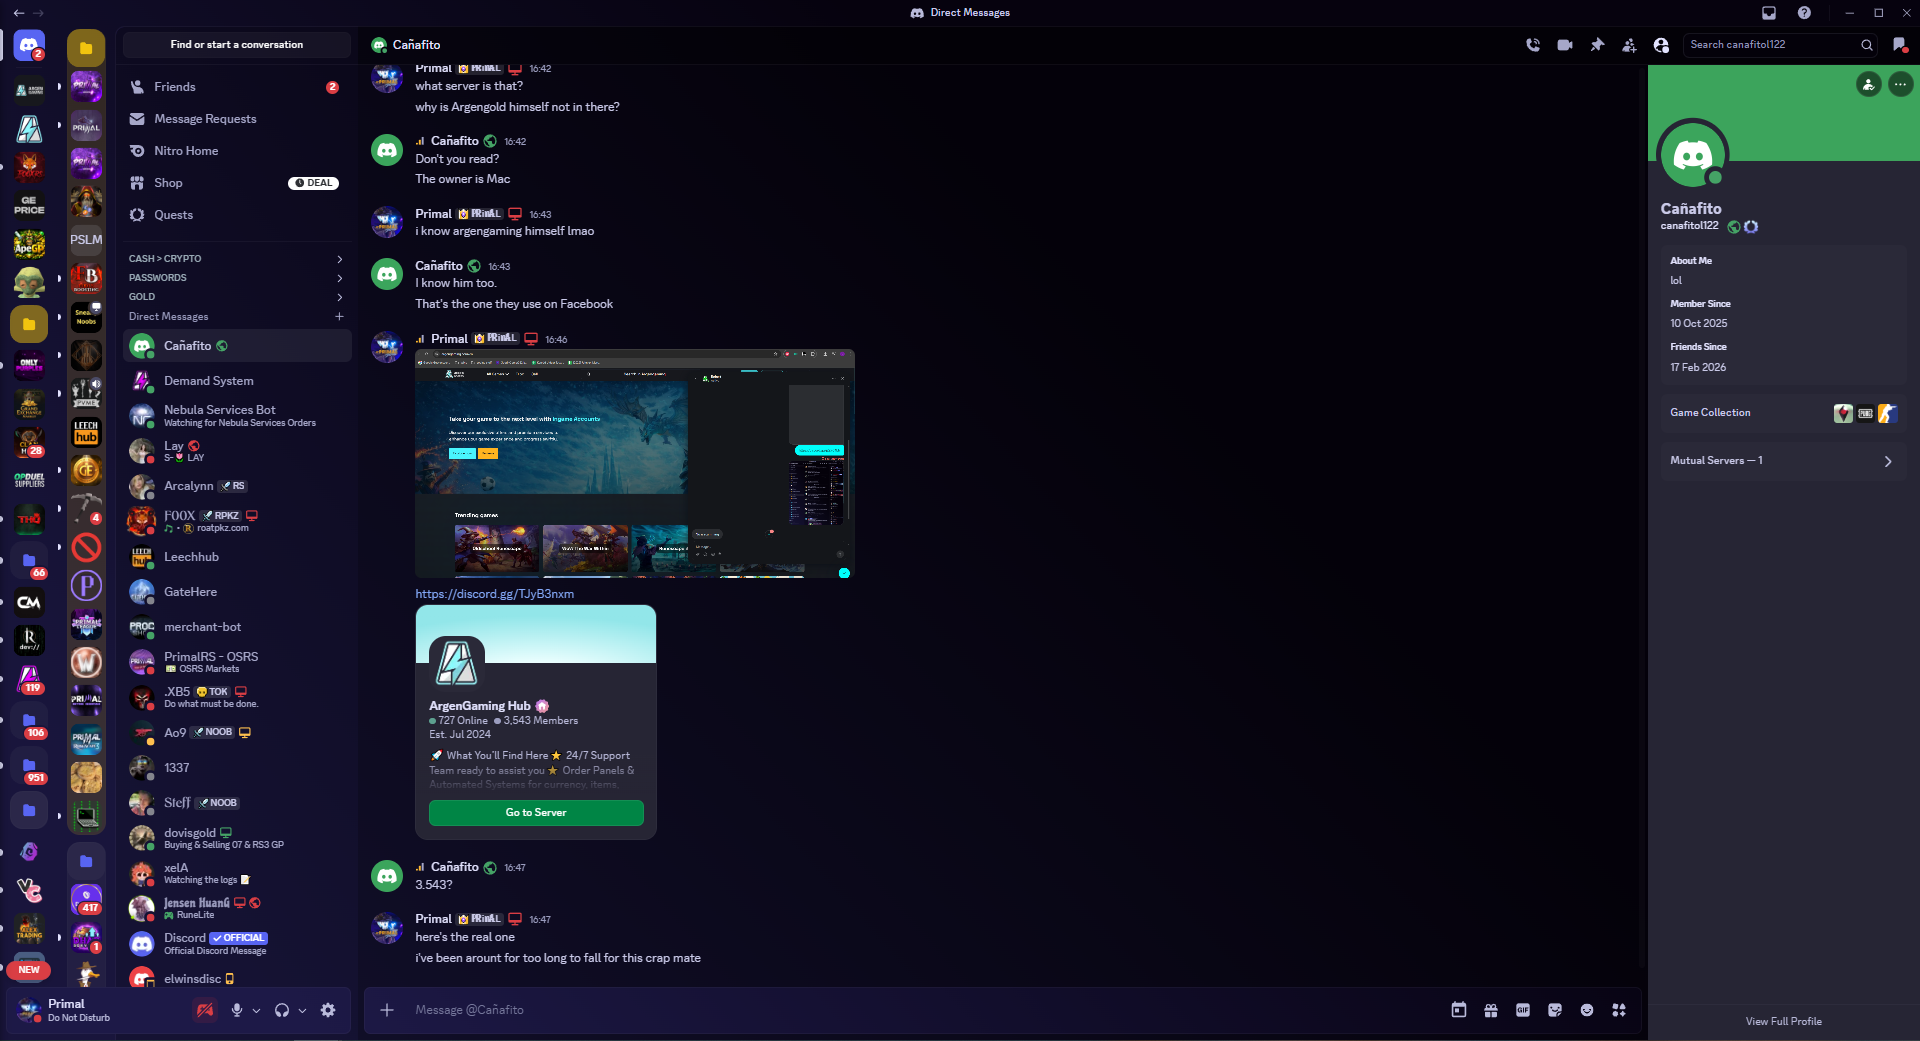Click the Go to Server button
1920x1041 pixels.
[x=536, y=813]
